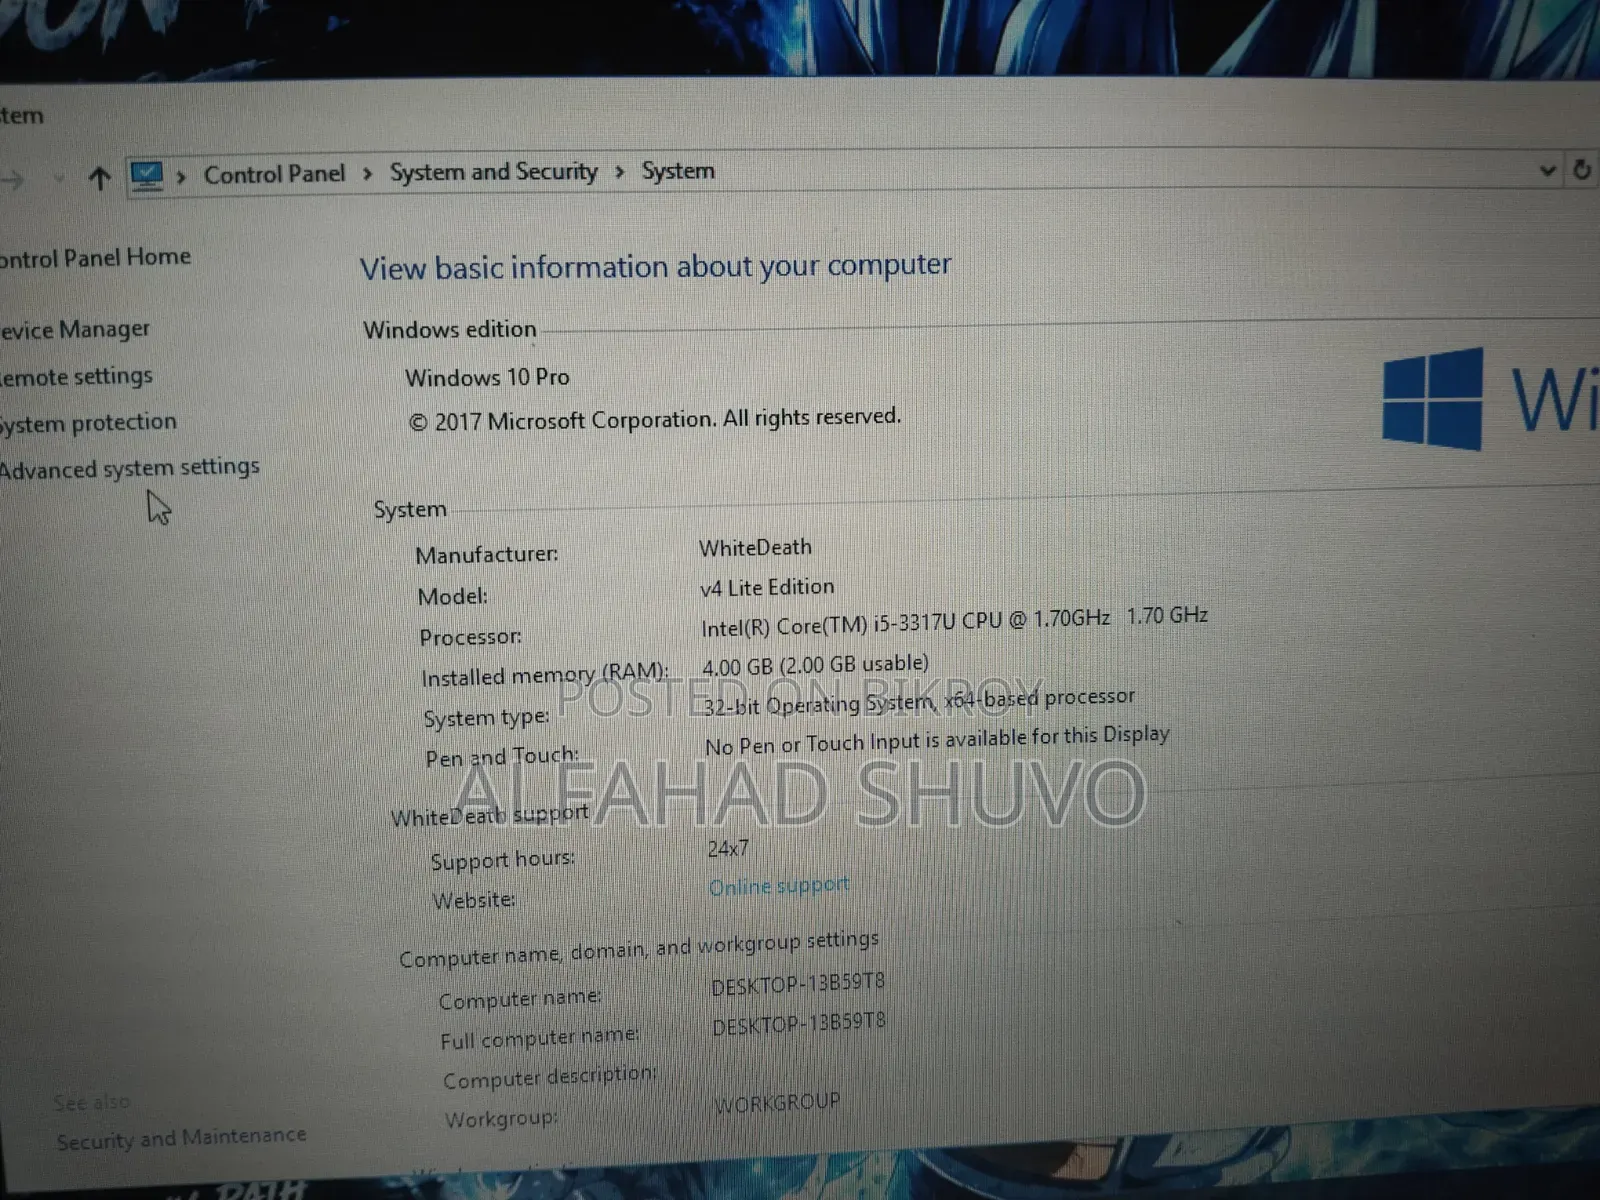The width and height of the screenshot is (1600, 1200).
Task: Click Computer name value DESKTOP-13B59T8
Action: click(x=798, y=985)
